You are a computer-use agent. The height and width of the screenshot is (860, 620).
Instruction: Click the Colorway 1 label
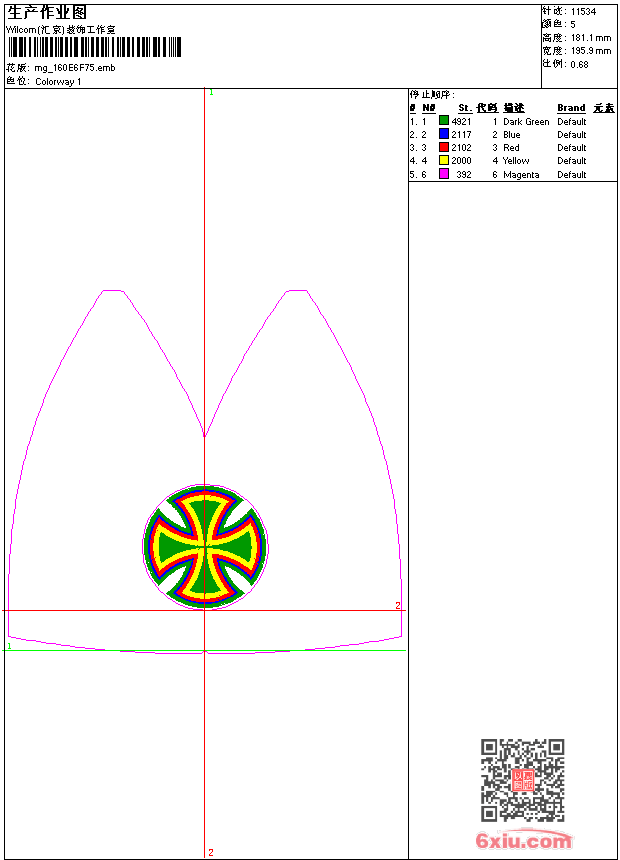click(x=58, y=81)
